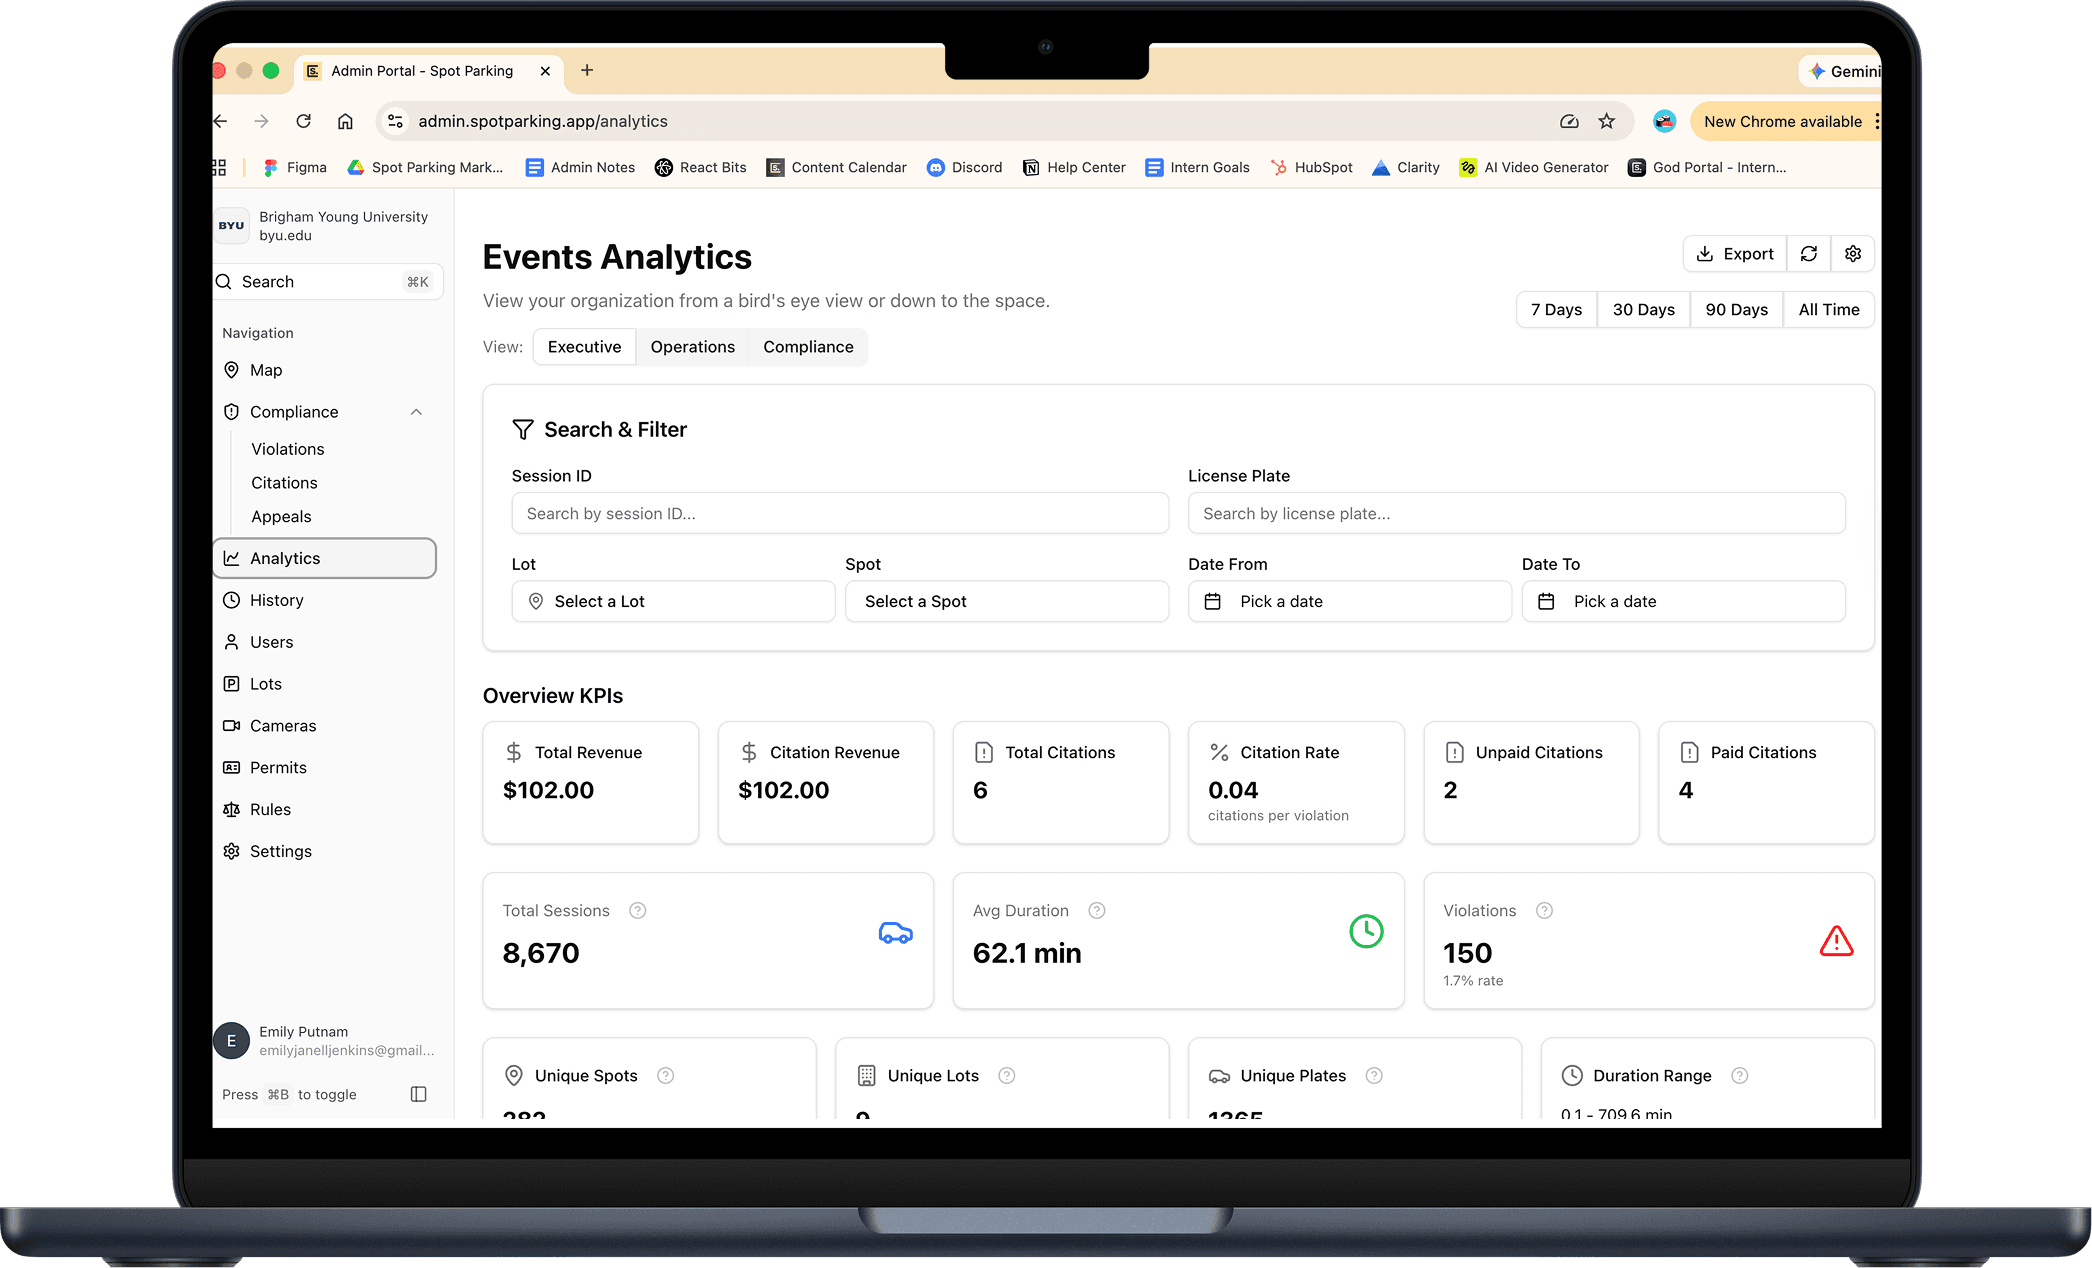Click the Export button
The height and width of the screenshot is (1268, 2092).
coord(1734,253)
